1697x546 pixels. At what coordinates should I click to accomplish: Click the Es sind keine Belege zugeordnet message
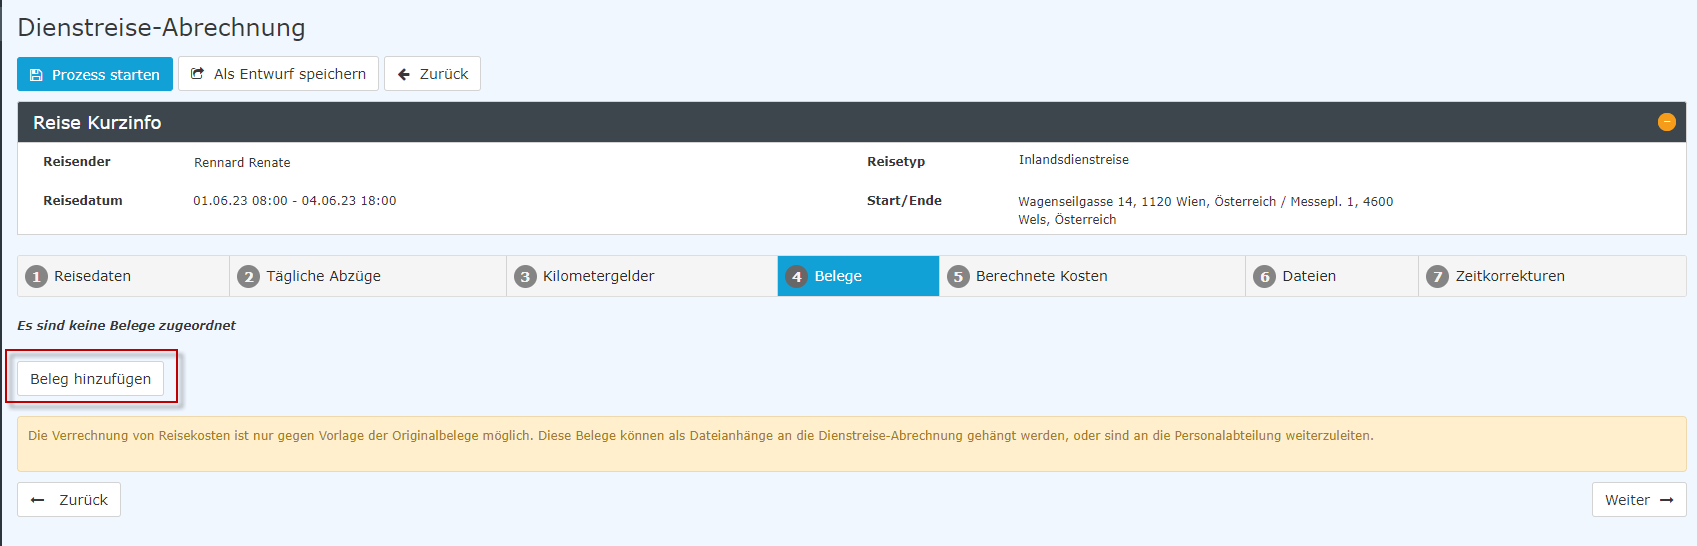point(126,325)
